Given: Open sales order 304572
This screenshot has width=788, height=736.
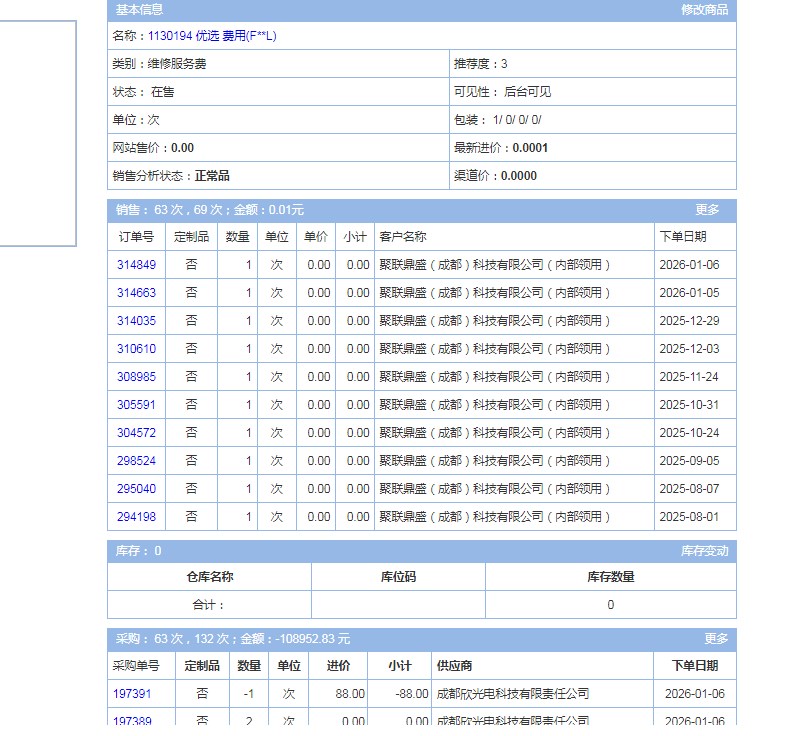Looking at the screenshot, I should [136, 433].
